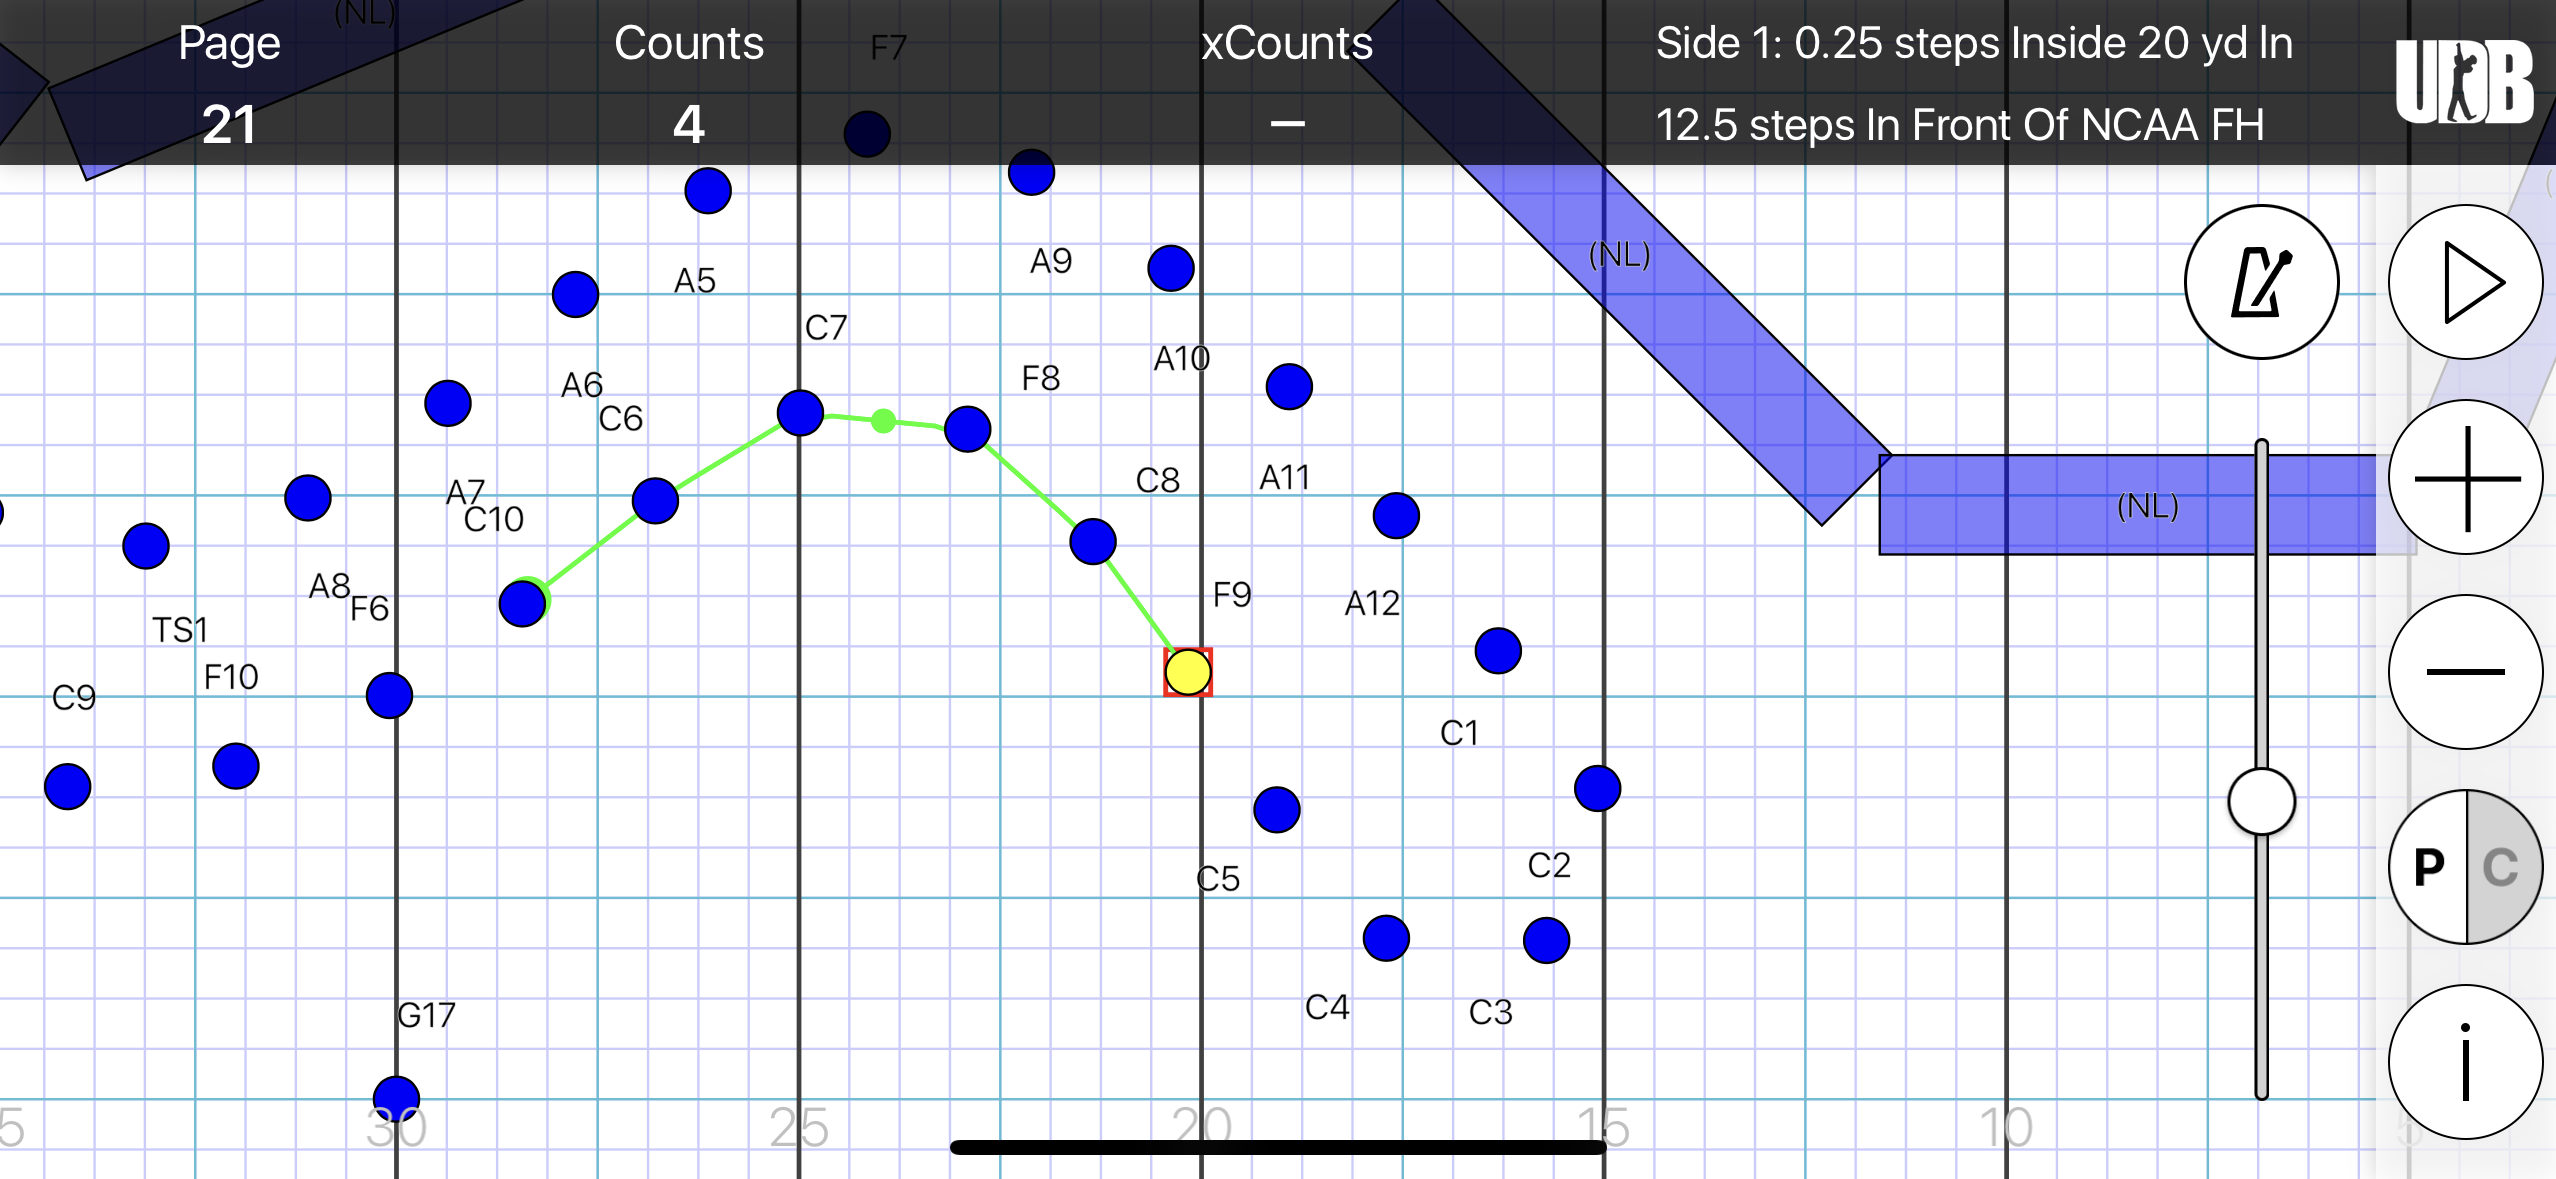Tap the C4 performer label
Image resolution: width=2556 pixels, height=1179 pixels.
[x=1327, y=1008]
